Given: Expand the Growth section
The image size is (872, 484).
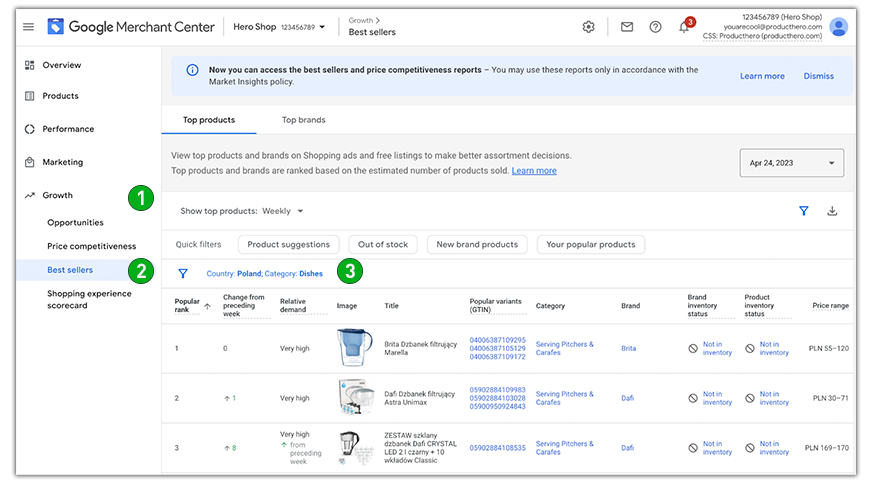Looking at the screenshot, I should point(58,195).
